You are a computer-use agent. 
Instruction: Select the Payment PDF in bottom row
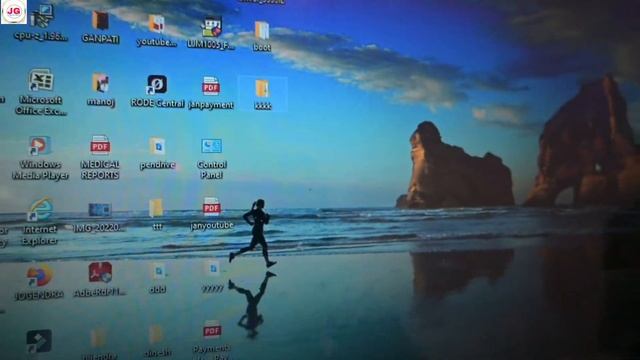(212, 340)
